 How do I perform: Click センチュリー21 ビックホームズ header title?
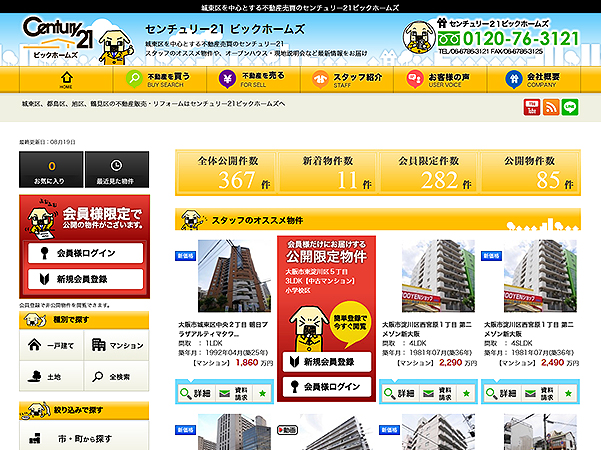tap(225, 29)
